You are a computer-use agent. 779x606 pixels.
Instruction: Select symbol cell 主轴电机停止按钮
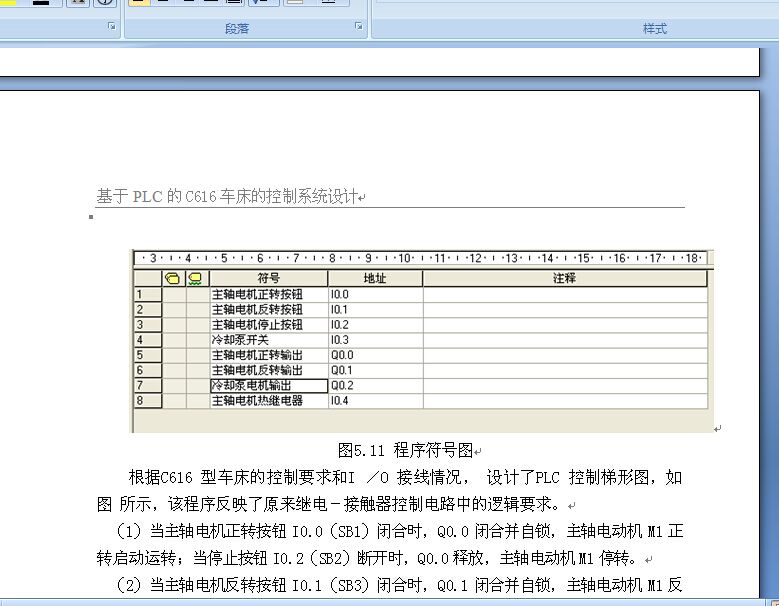click(269, 325)
